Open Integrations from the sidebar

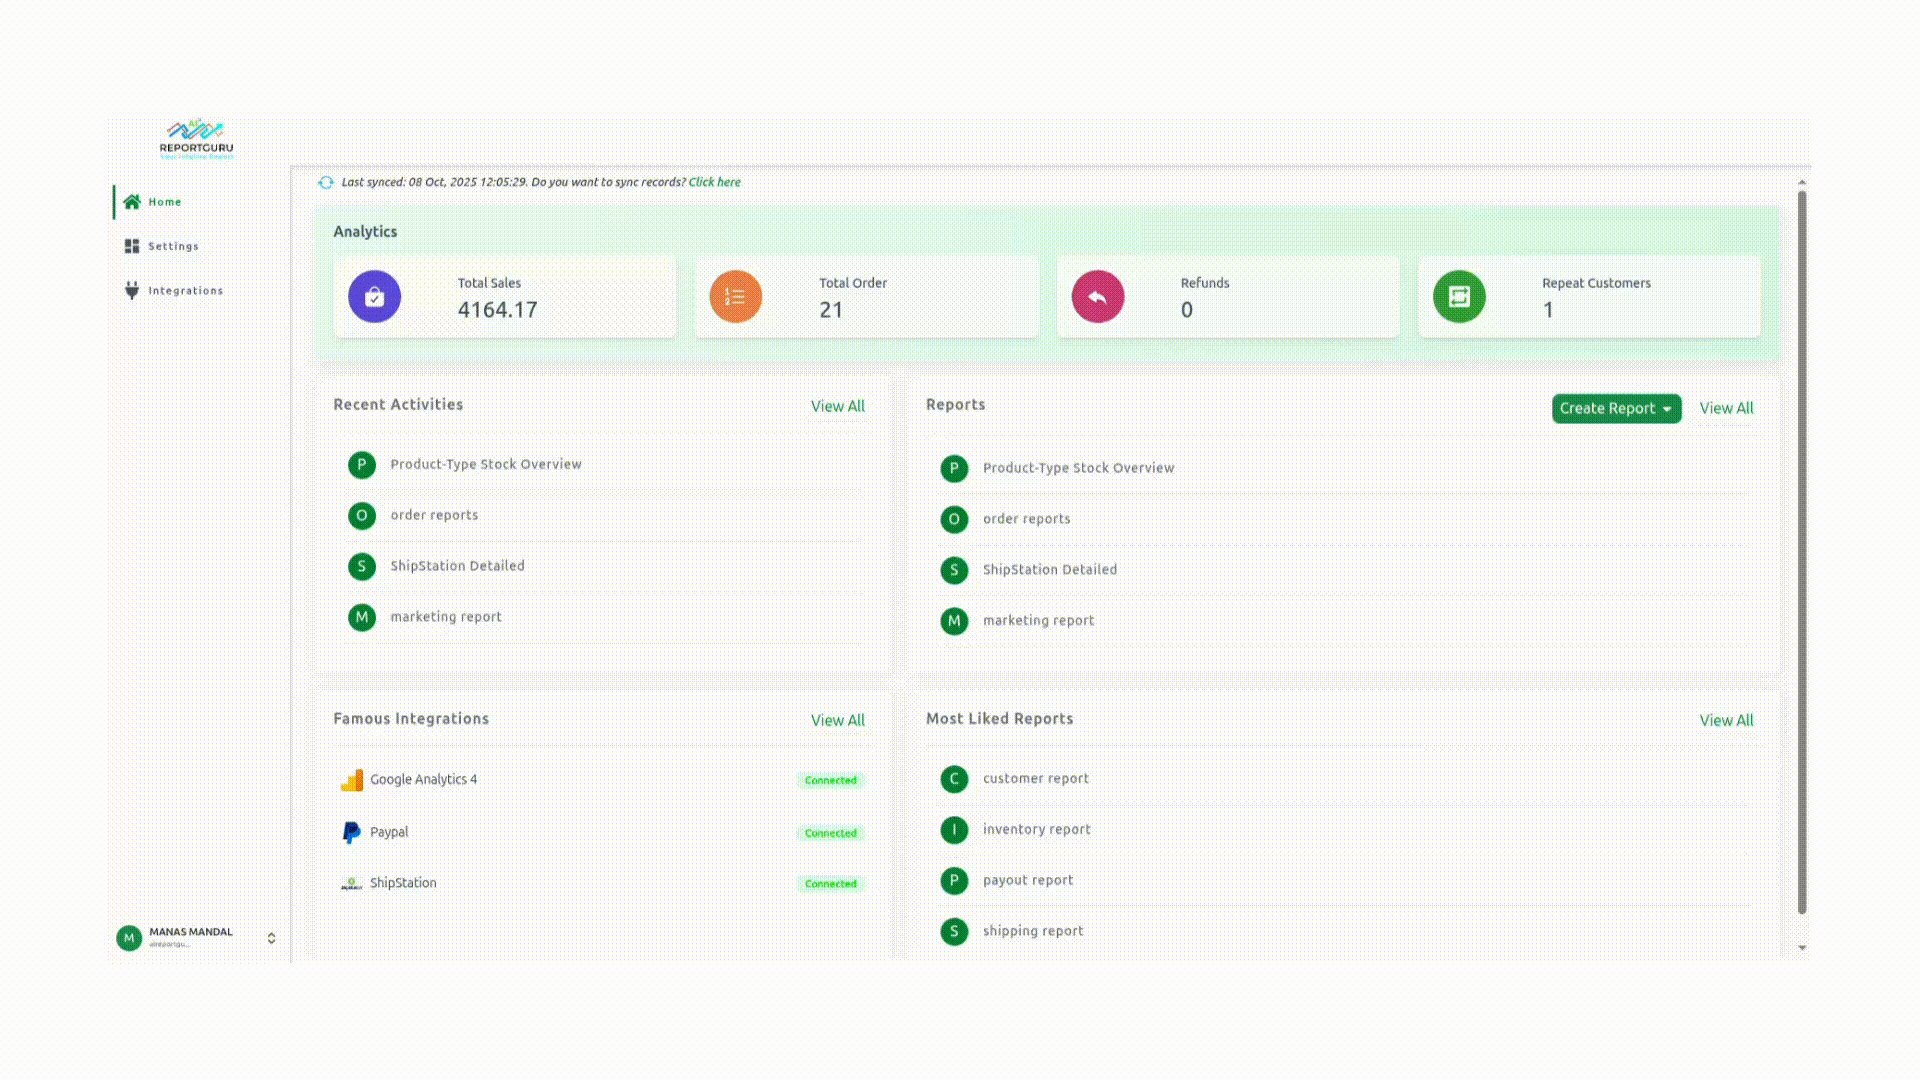pos(185,291)
